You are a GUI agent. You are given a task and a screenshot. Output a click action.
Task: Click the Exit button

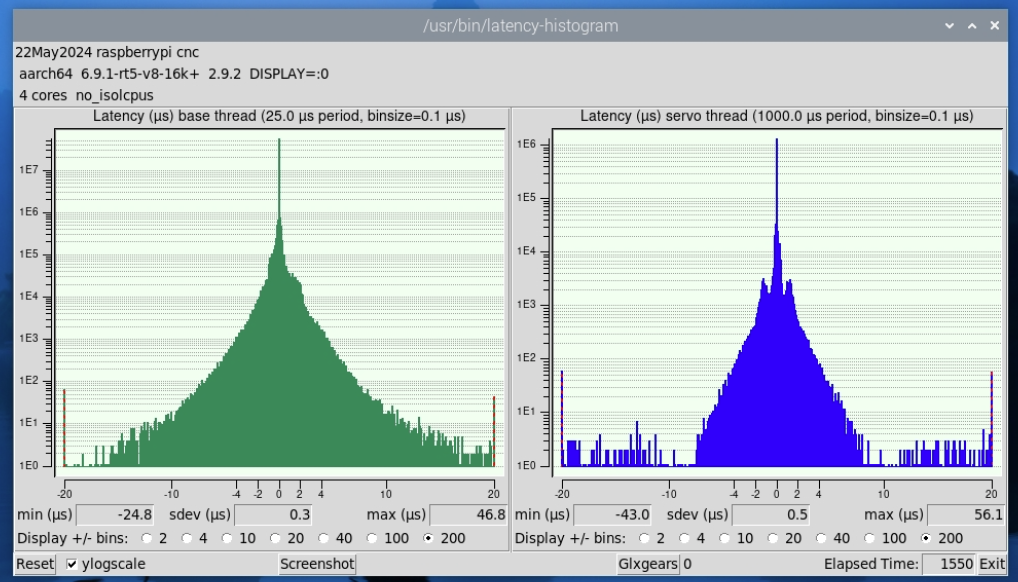tap(992, 564)
